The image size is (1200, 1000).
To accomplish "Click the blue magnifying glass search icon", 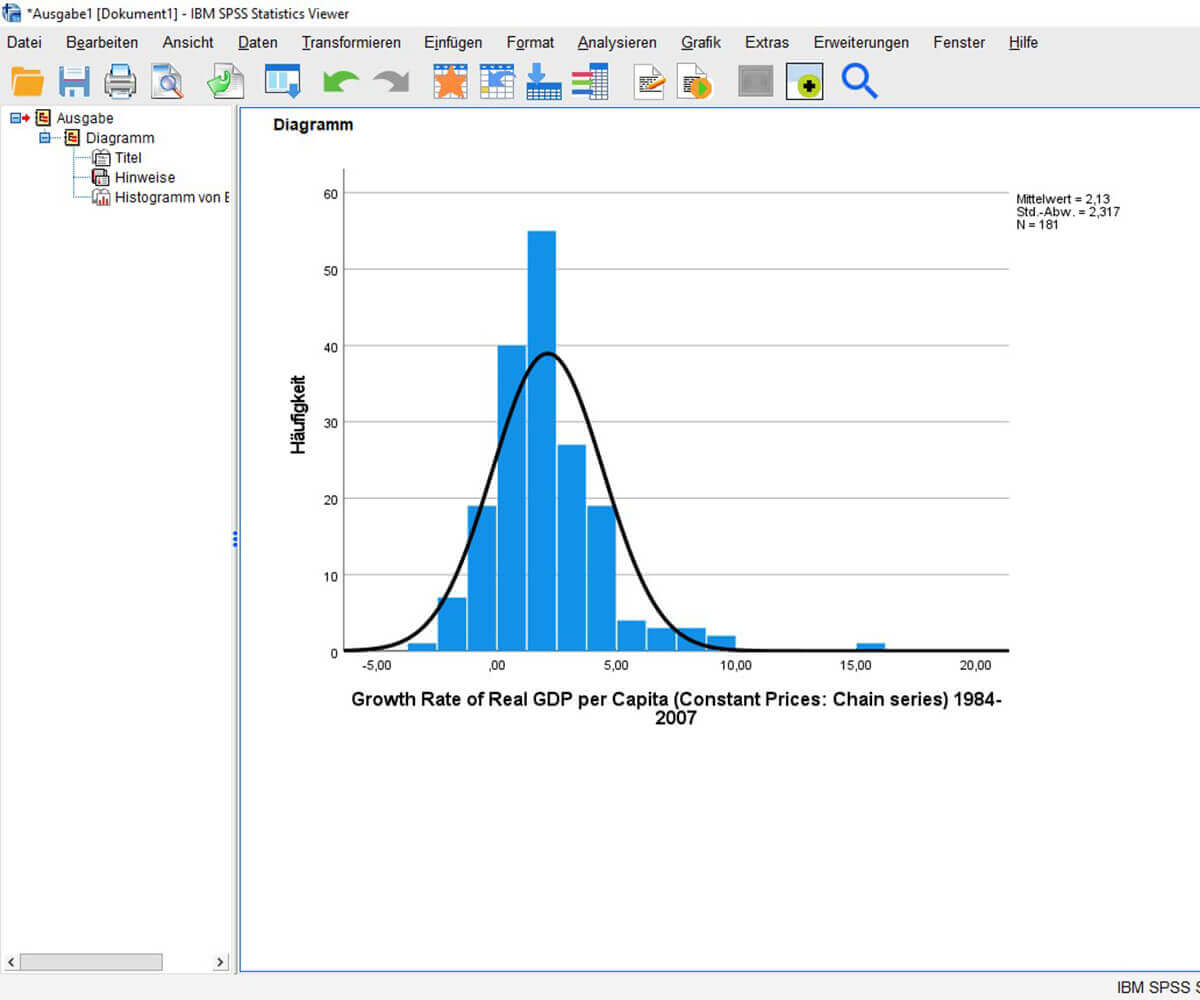I will [859, 81].
